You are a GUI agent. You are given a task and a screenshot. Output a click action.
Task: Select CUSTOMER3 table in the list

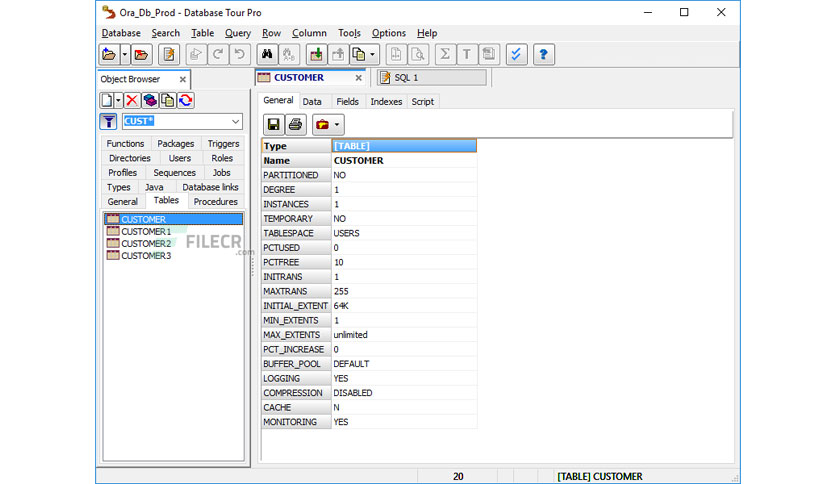pyautogui.click(x=146, y=256)
